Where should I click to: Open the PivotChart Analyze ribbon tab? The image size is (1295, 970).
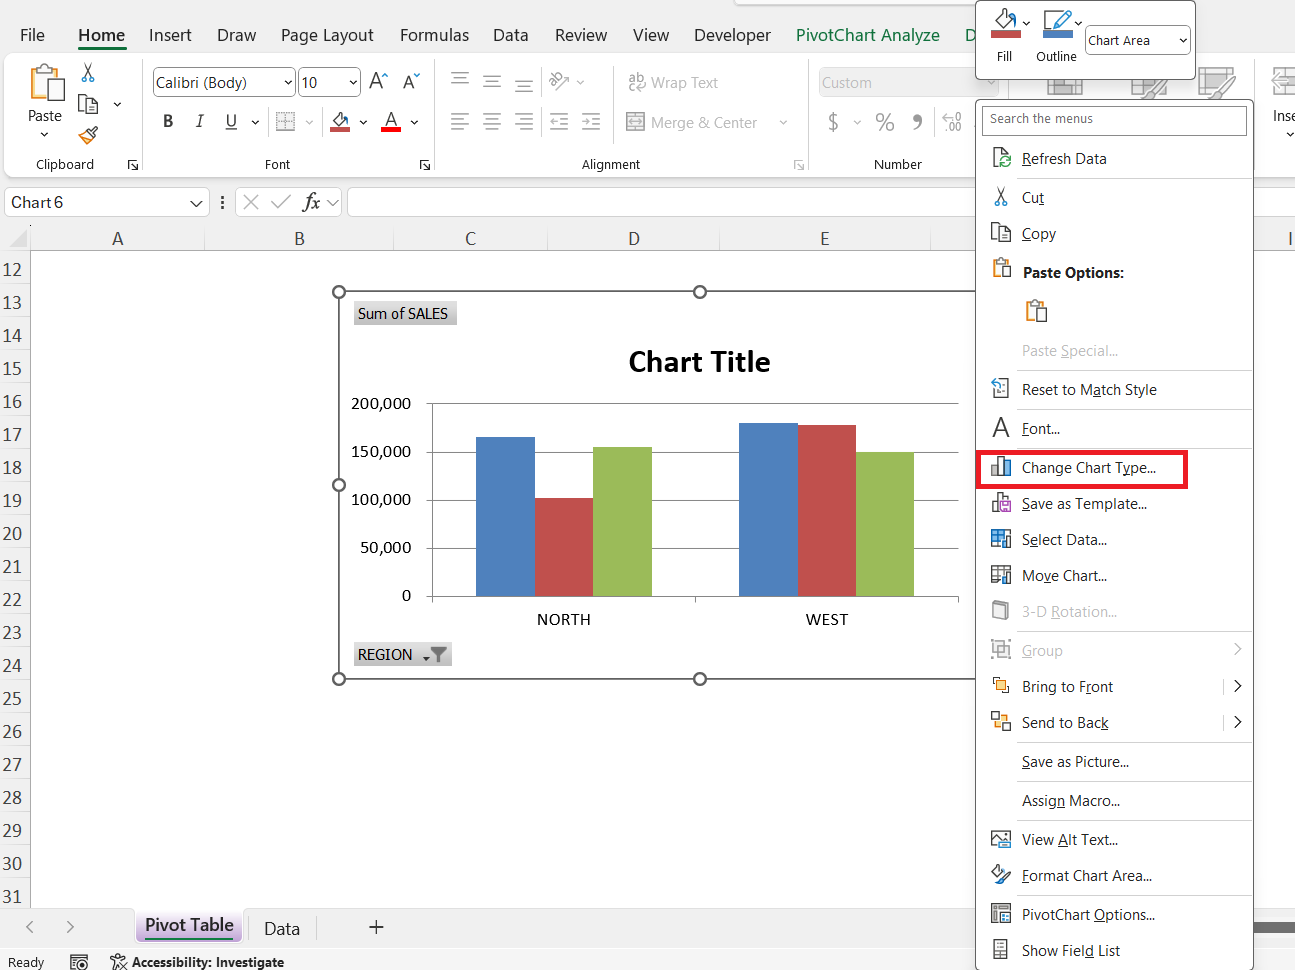867,35
